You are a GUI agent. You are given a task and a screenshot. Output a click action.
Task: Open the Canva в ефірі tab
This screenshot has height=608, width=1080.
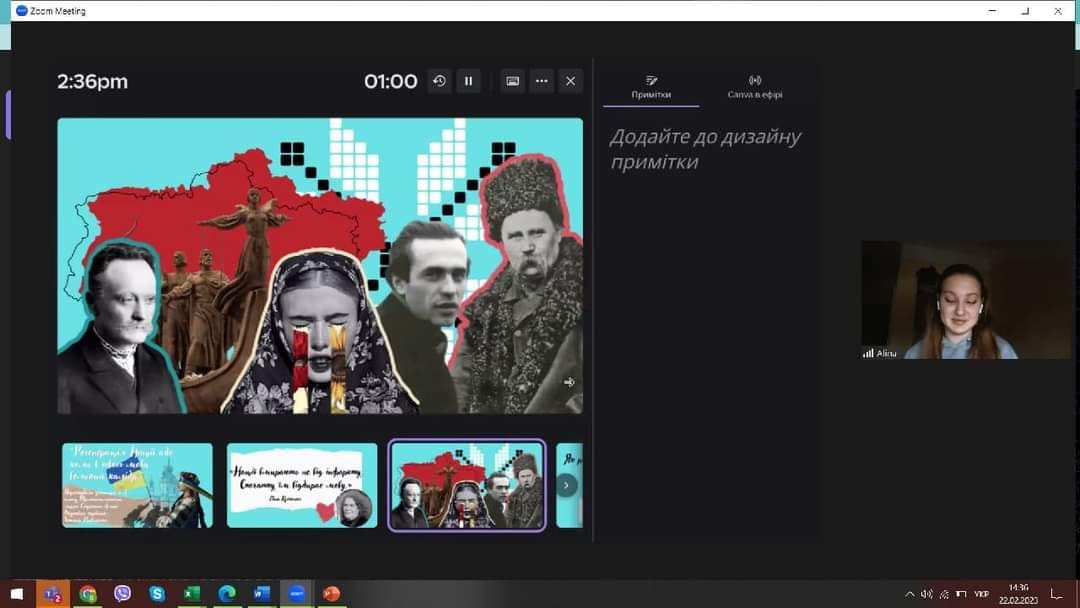755,87
